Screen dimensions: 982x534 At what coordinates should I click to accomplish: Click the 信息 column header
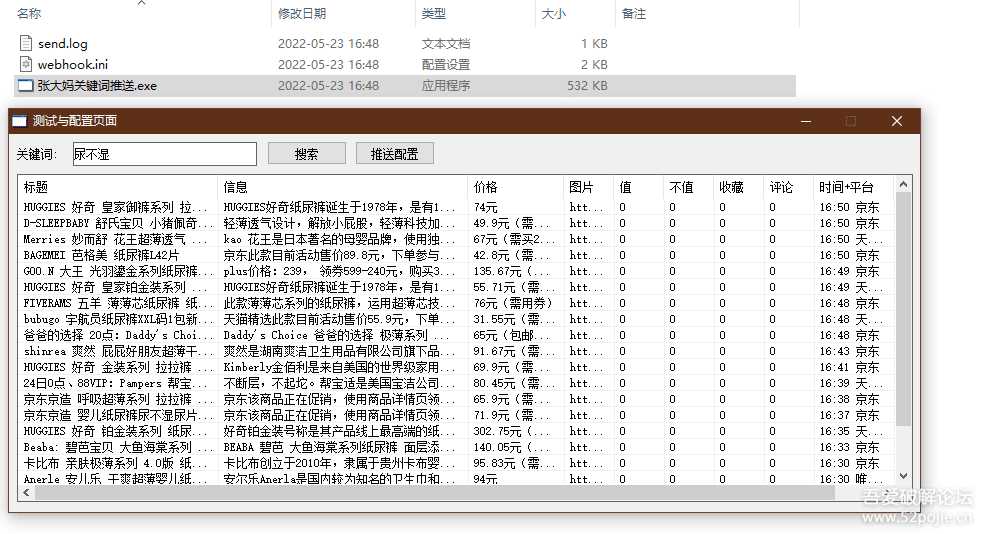[343, 187]
